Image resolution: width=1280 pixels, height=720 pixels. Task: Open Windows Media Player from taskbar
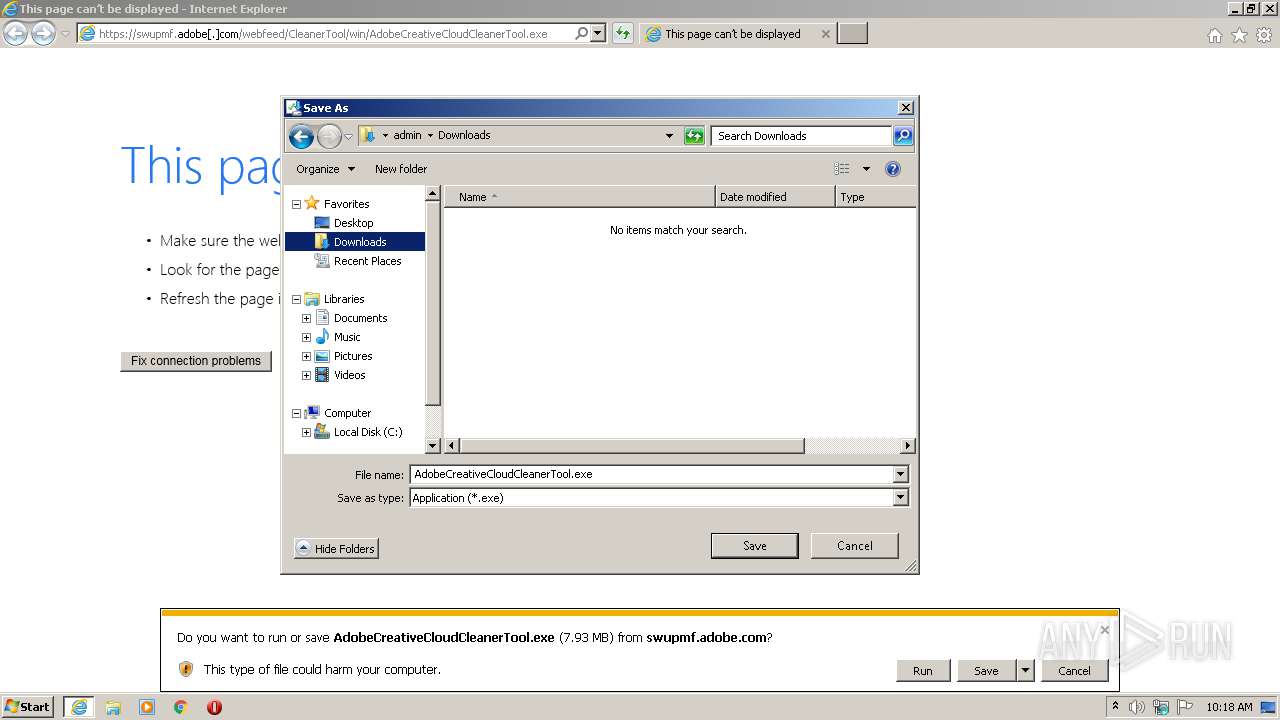coord(147,707)
